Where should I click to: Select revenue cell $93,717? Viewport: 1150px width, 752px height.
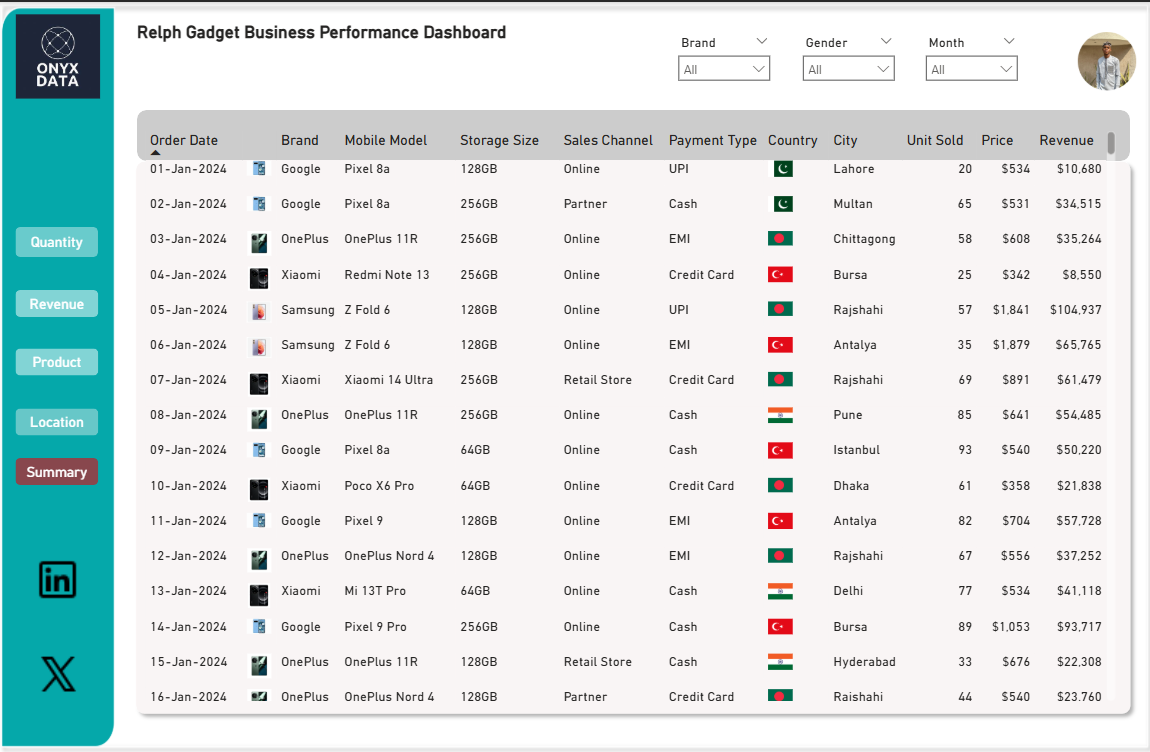[1078, 627]
